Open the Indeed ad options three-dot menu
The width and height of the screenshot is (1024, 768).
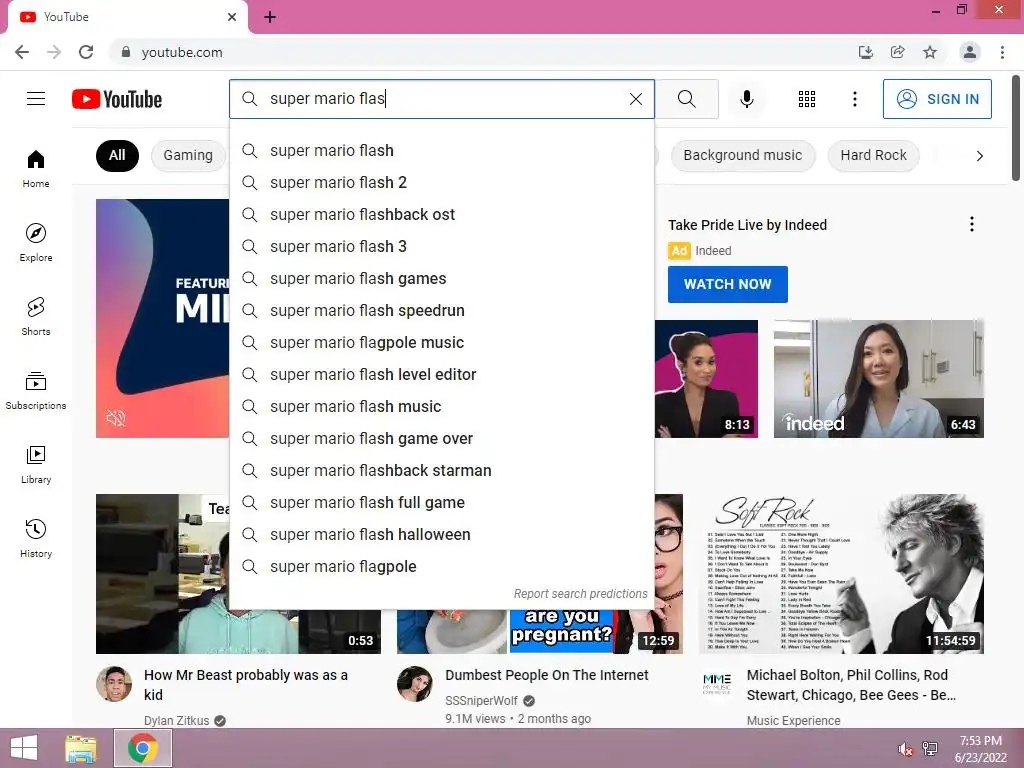[x=972, y=225]
